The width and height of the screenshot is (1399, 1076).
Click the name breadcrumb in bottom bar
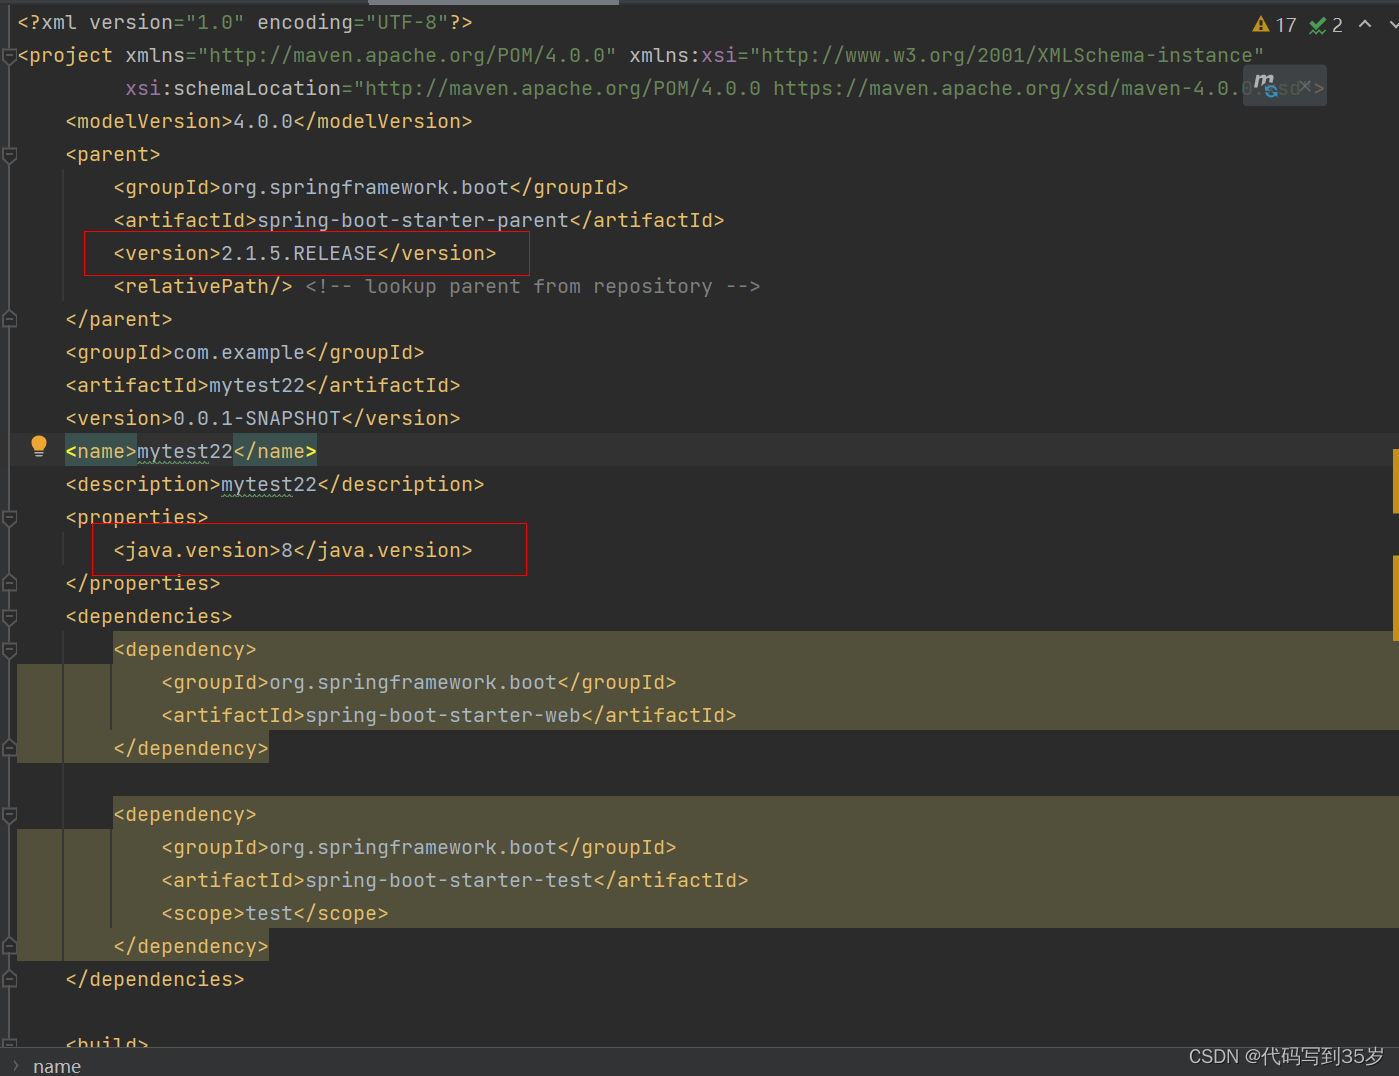click(x=57, y=1066)
